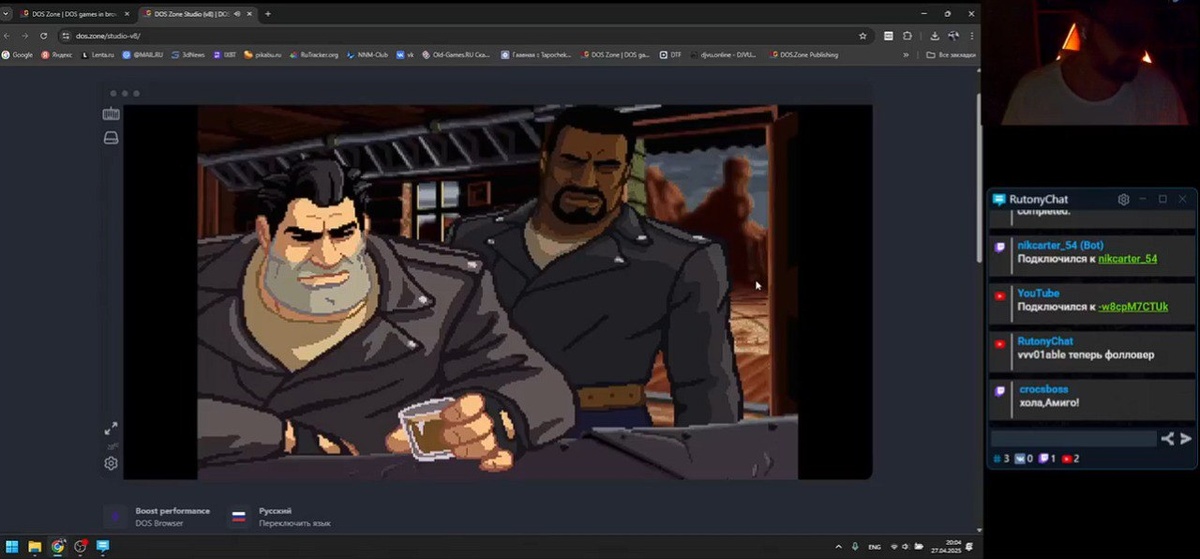Open RutonyChat settings gear
Image resolution: width=1200 pixels, height=559 pixels.
pyautogui.click(x=1123, y=199)
